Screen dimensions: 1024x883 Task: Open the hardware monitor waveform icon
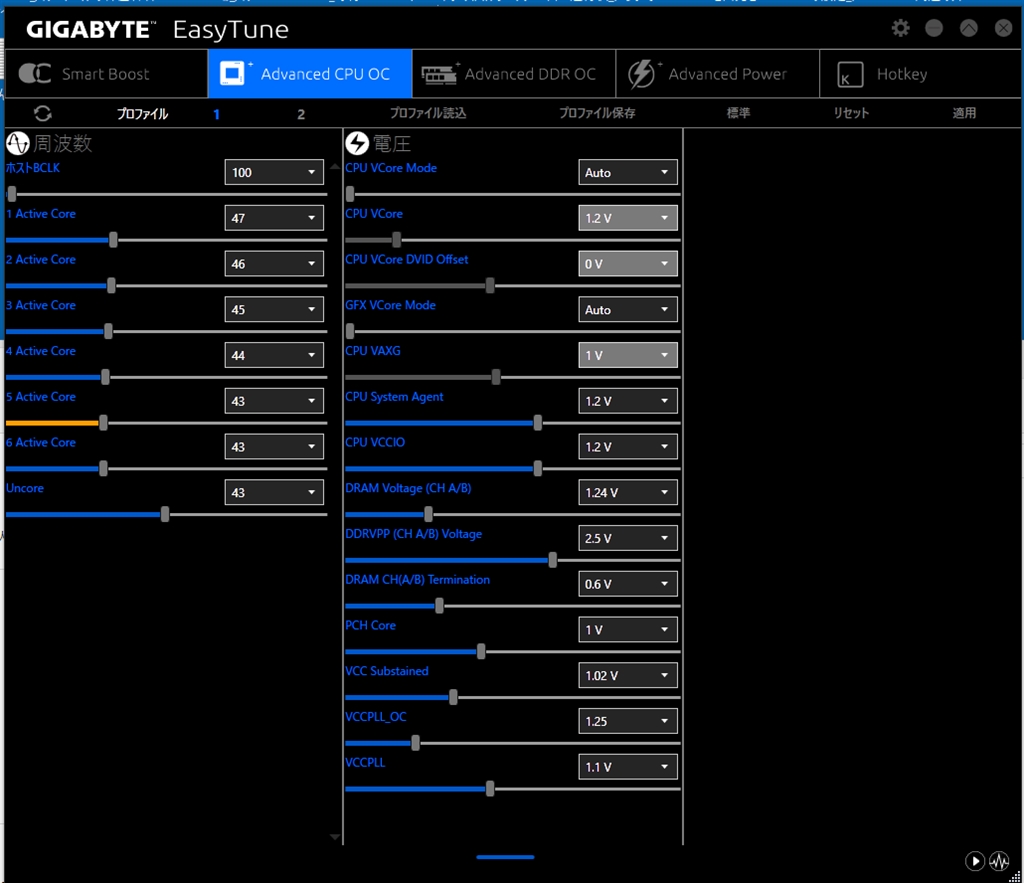999,861
